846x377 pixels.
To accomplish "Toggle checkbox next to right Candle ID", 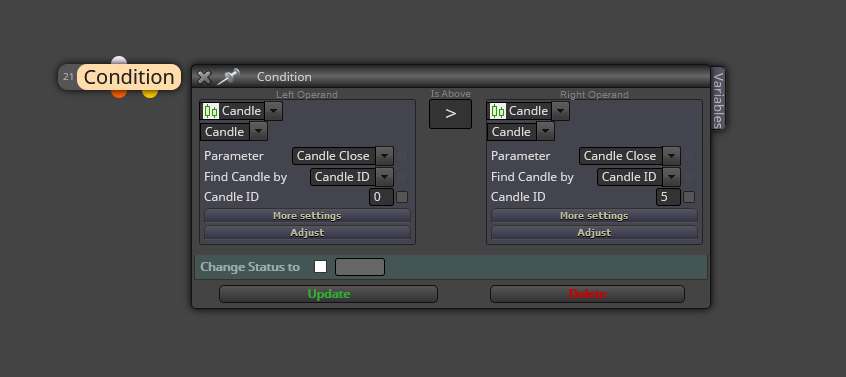I will (x=689, y=197).
